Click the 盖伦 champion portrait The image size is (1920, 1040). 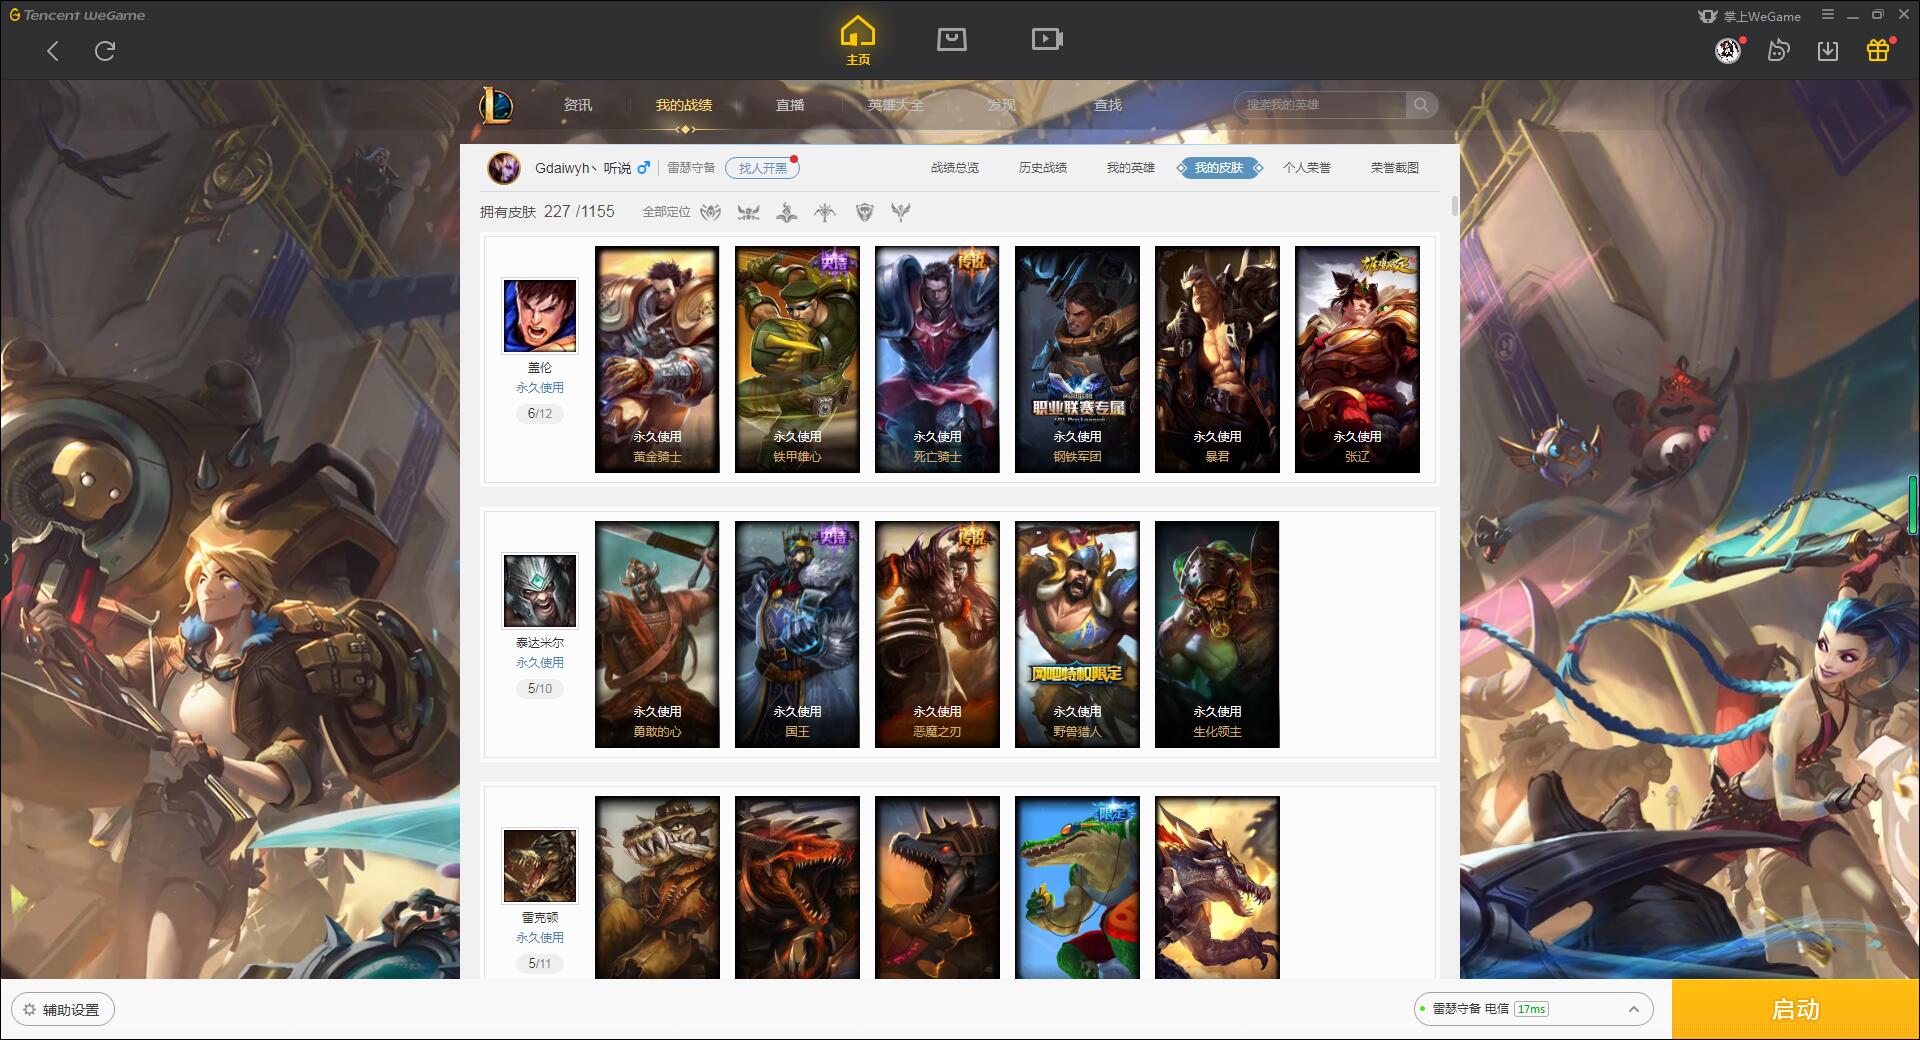click(x=540, y=316)
